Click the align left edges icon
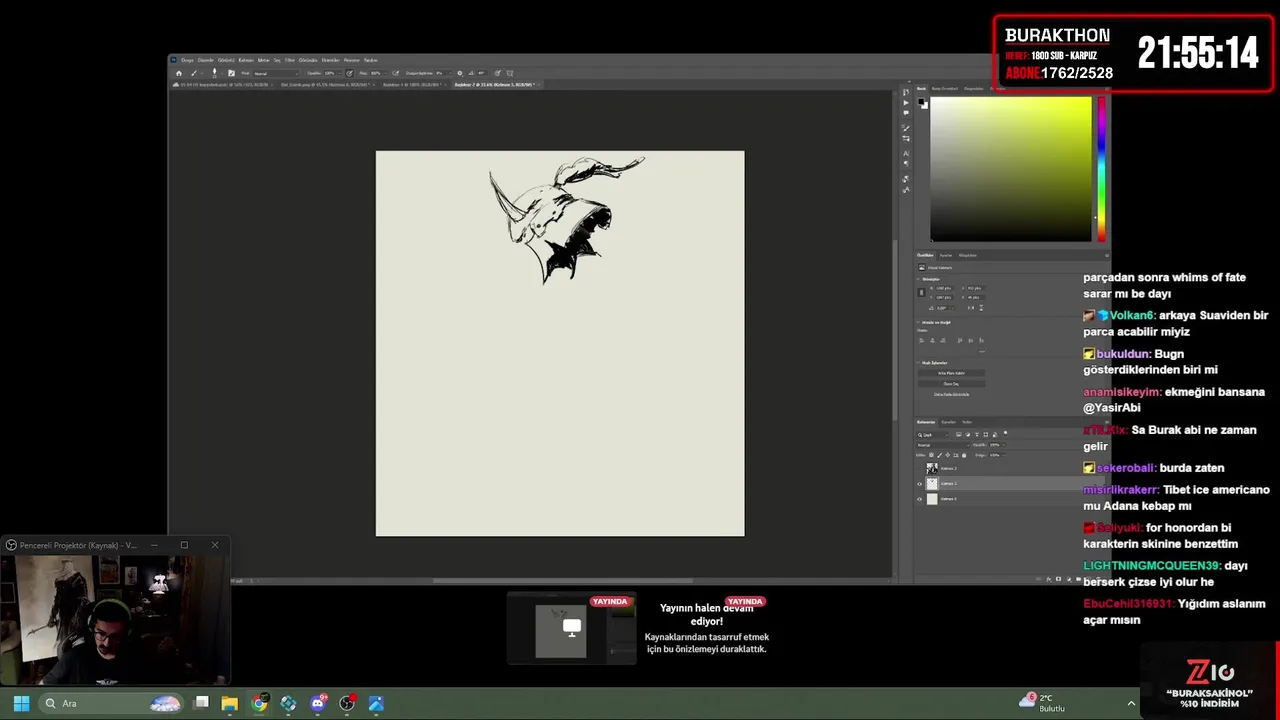The height and width of the screenshot is (720, 1280). click(x=921, y=340)
